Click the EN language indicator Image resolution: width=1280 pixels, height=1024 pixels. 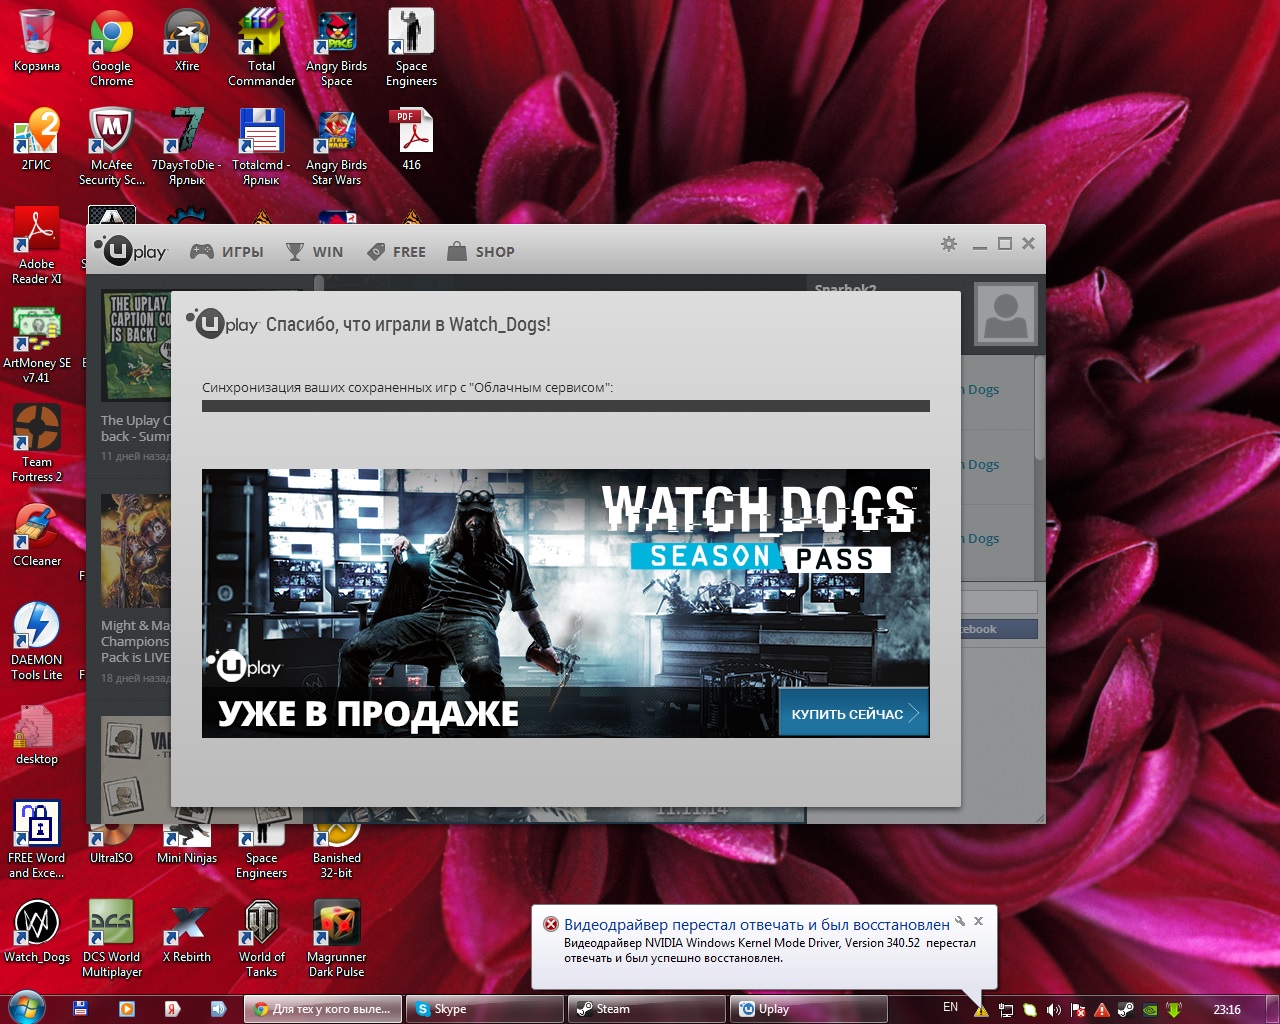click(950, 1007)
